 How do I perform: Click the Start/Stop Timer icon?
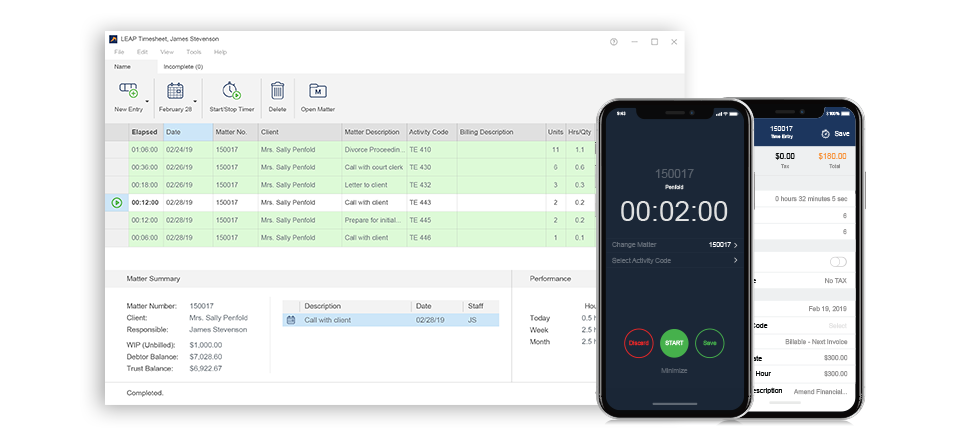pos(231,90)
